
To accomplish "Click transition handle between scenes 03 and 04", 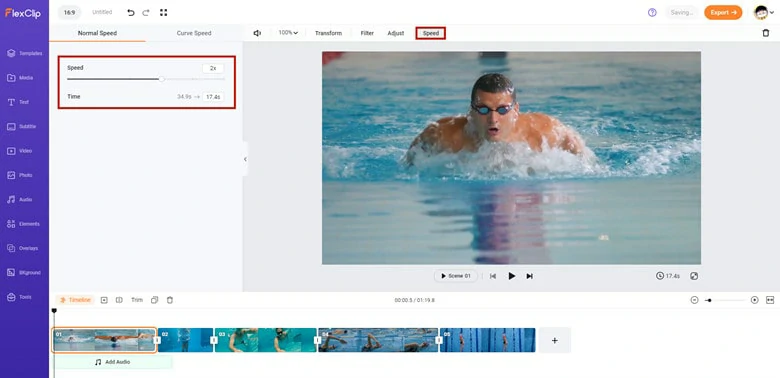I will 317,340.
